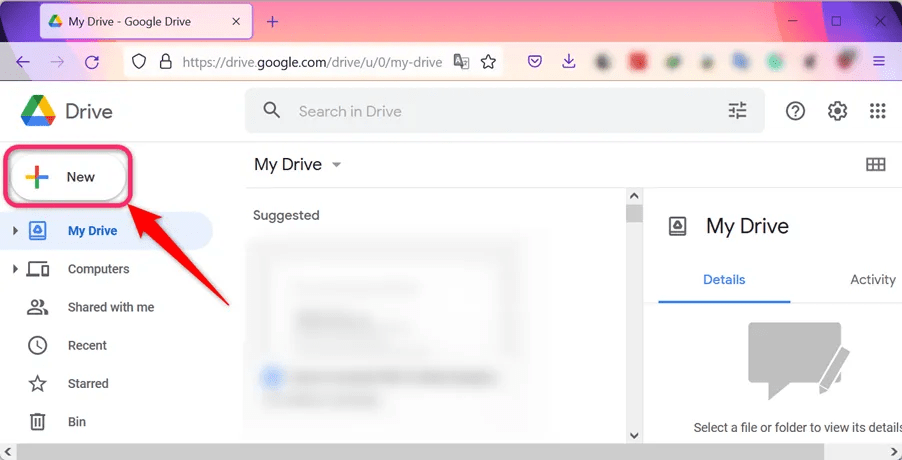Click the Recent clock icon
902x460 pixels.
click(x=37, y=345)
